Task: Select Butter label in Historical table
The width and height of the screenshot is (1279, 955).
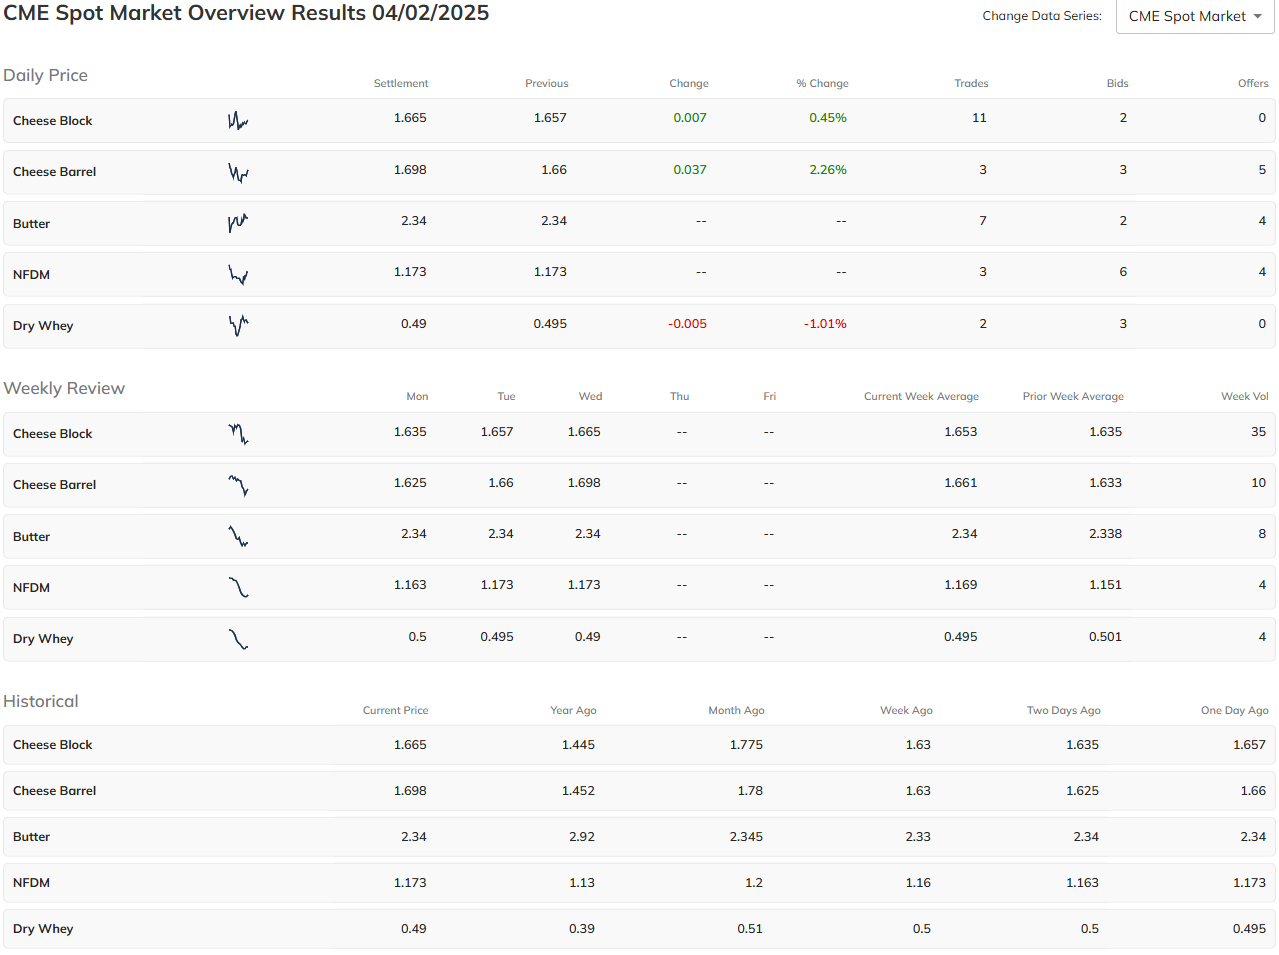Action: [31, 837]
